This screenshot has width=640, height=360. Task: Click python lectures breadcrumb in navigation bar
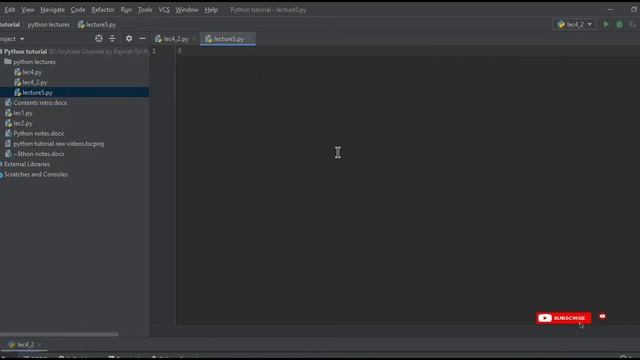[49, 24]
